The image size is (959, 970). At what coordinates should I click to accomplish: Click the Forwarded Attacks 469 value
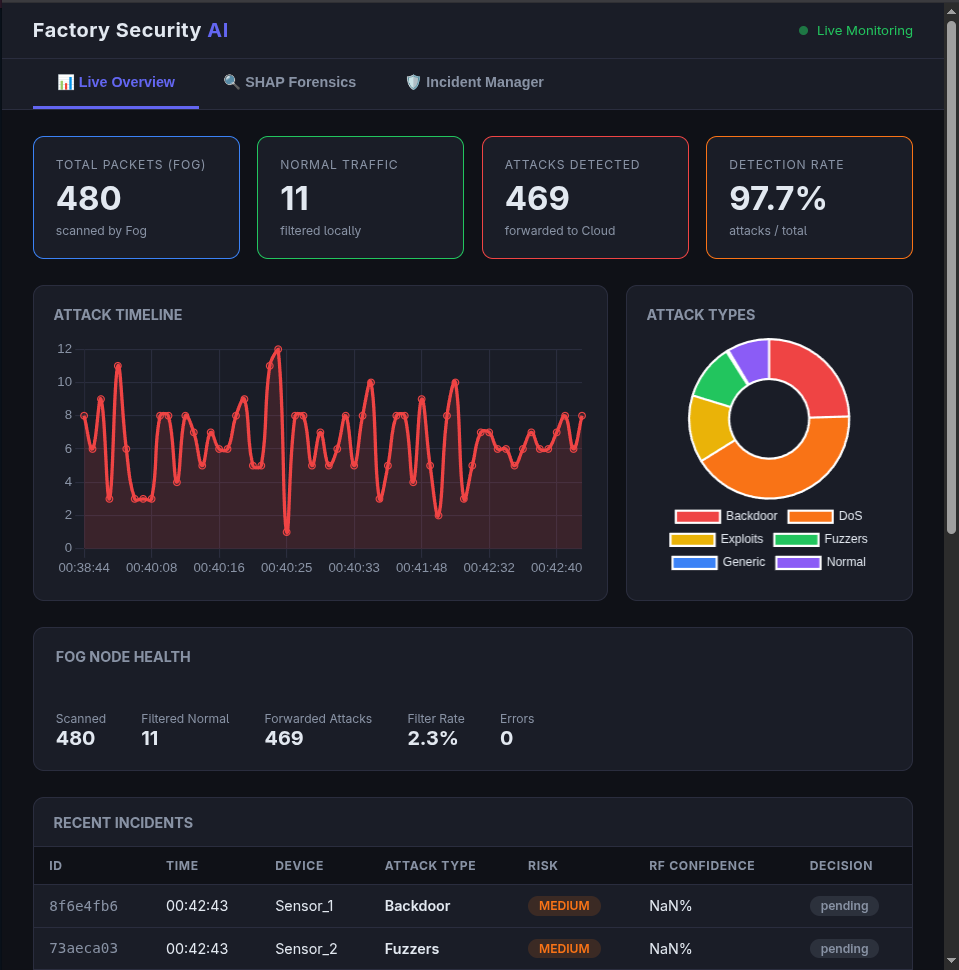pyautogui.click(x=284, y=738)
